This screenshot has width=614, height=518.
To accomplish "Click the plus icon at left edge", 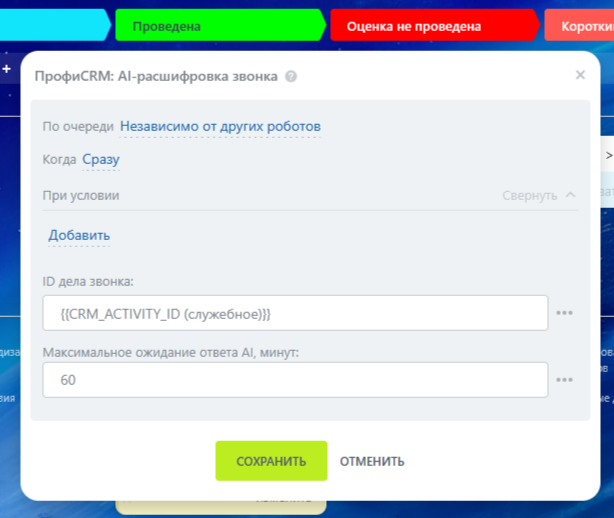I will [x=7, y=69].
